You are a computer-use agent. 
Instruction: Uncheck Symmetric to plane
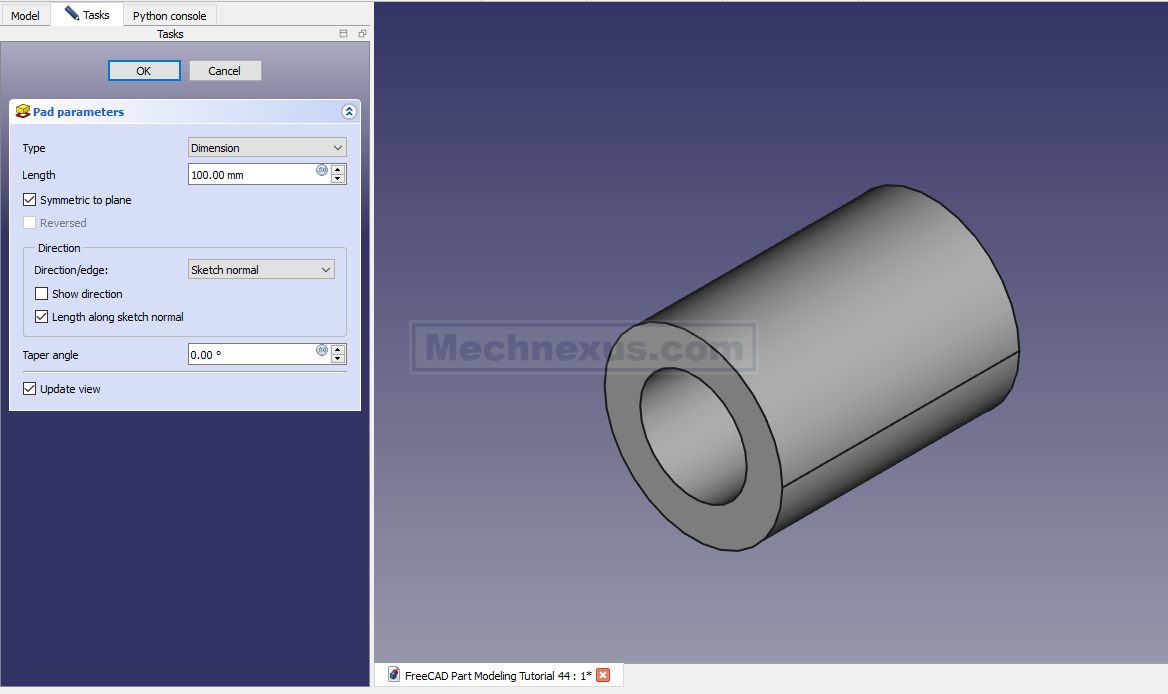30,200
